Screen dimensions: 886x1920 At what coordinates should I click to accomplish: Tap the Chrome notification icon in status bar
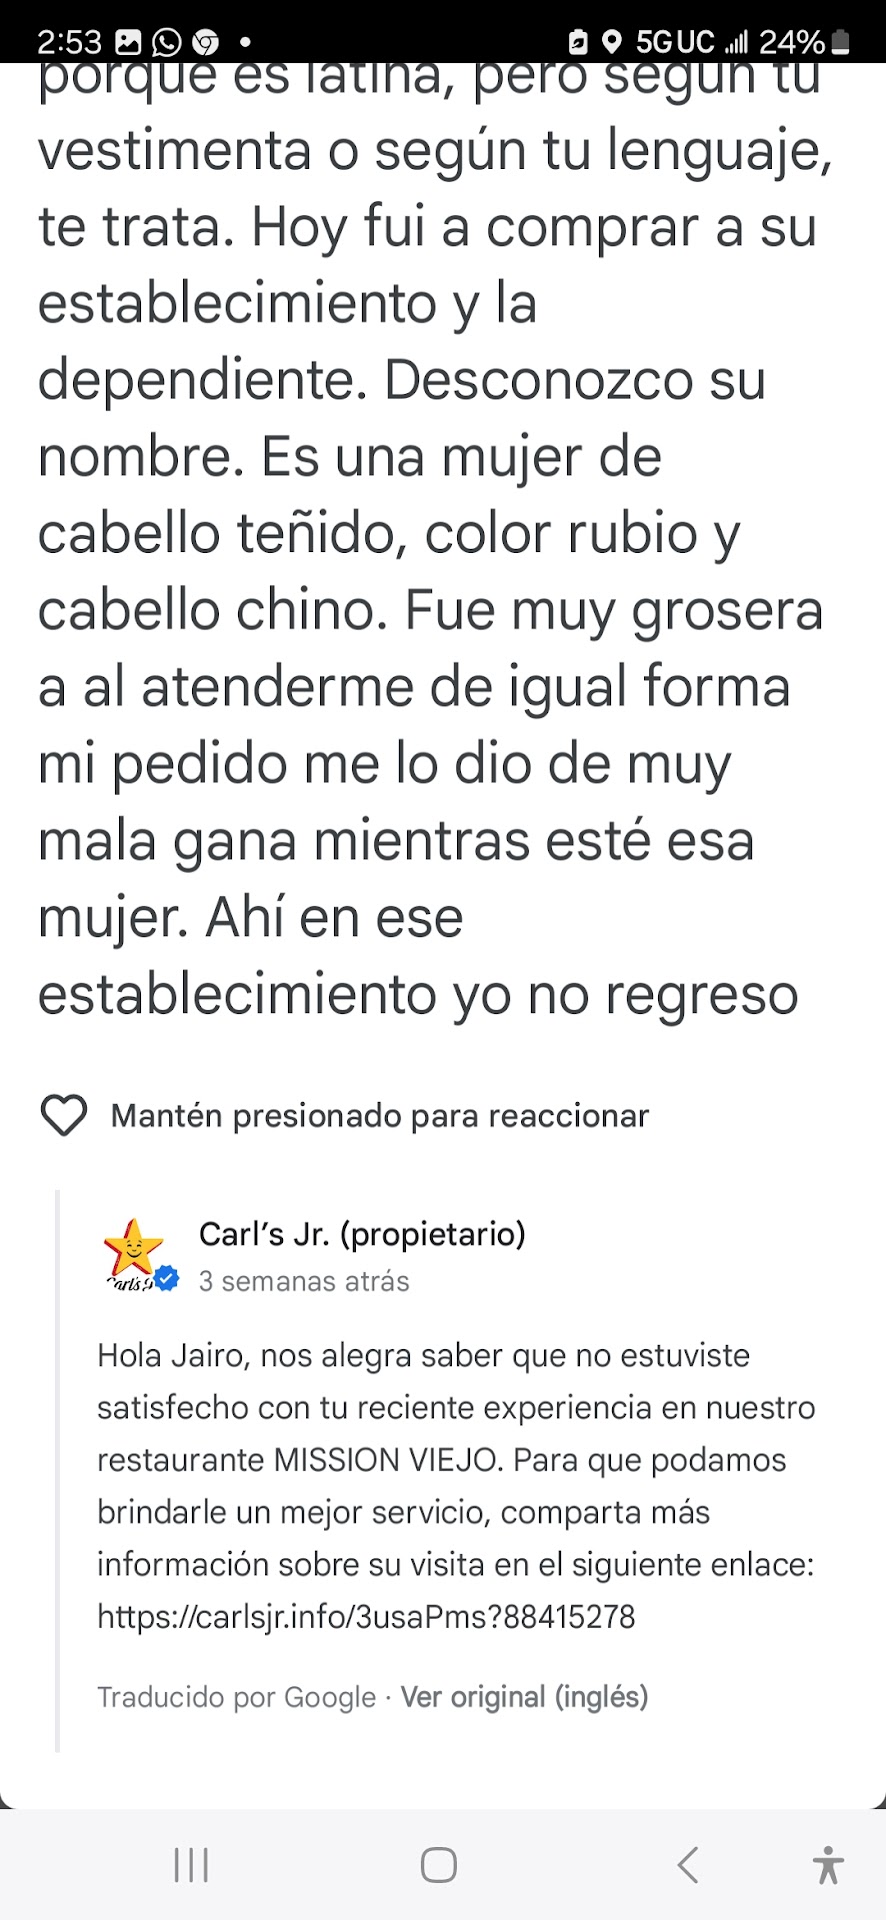pyautogui.click(x=205, y=42)
